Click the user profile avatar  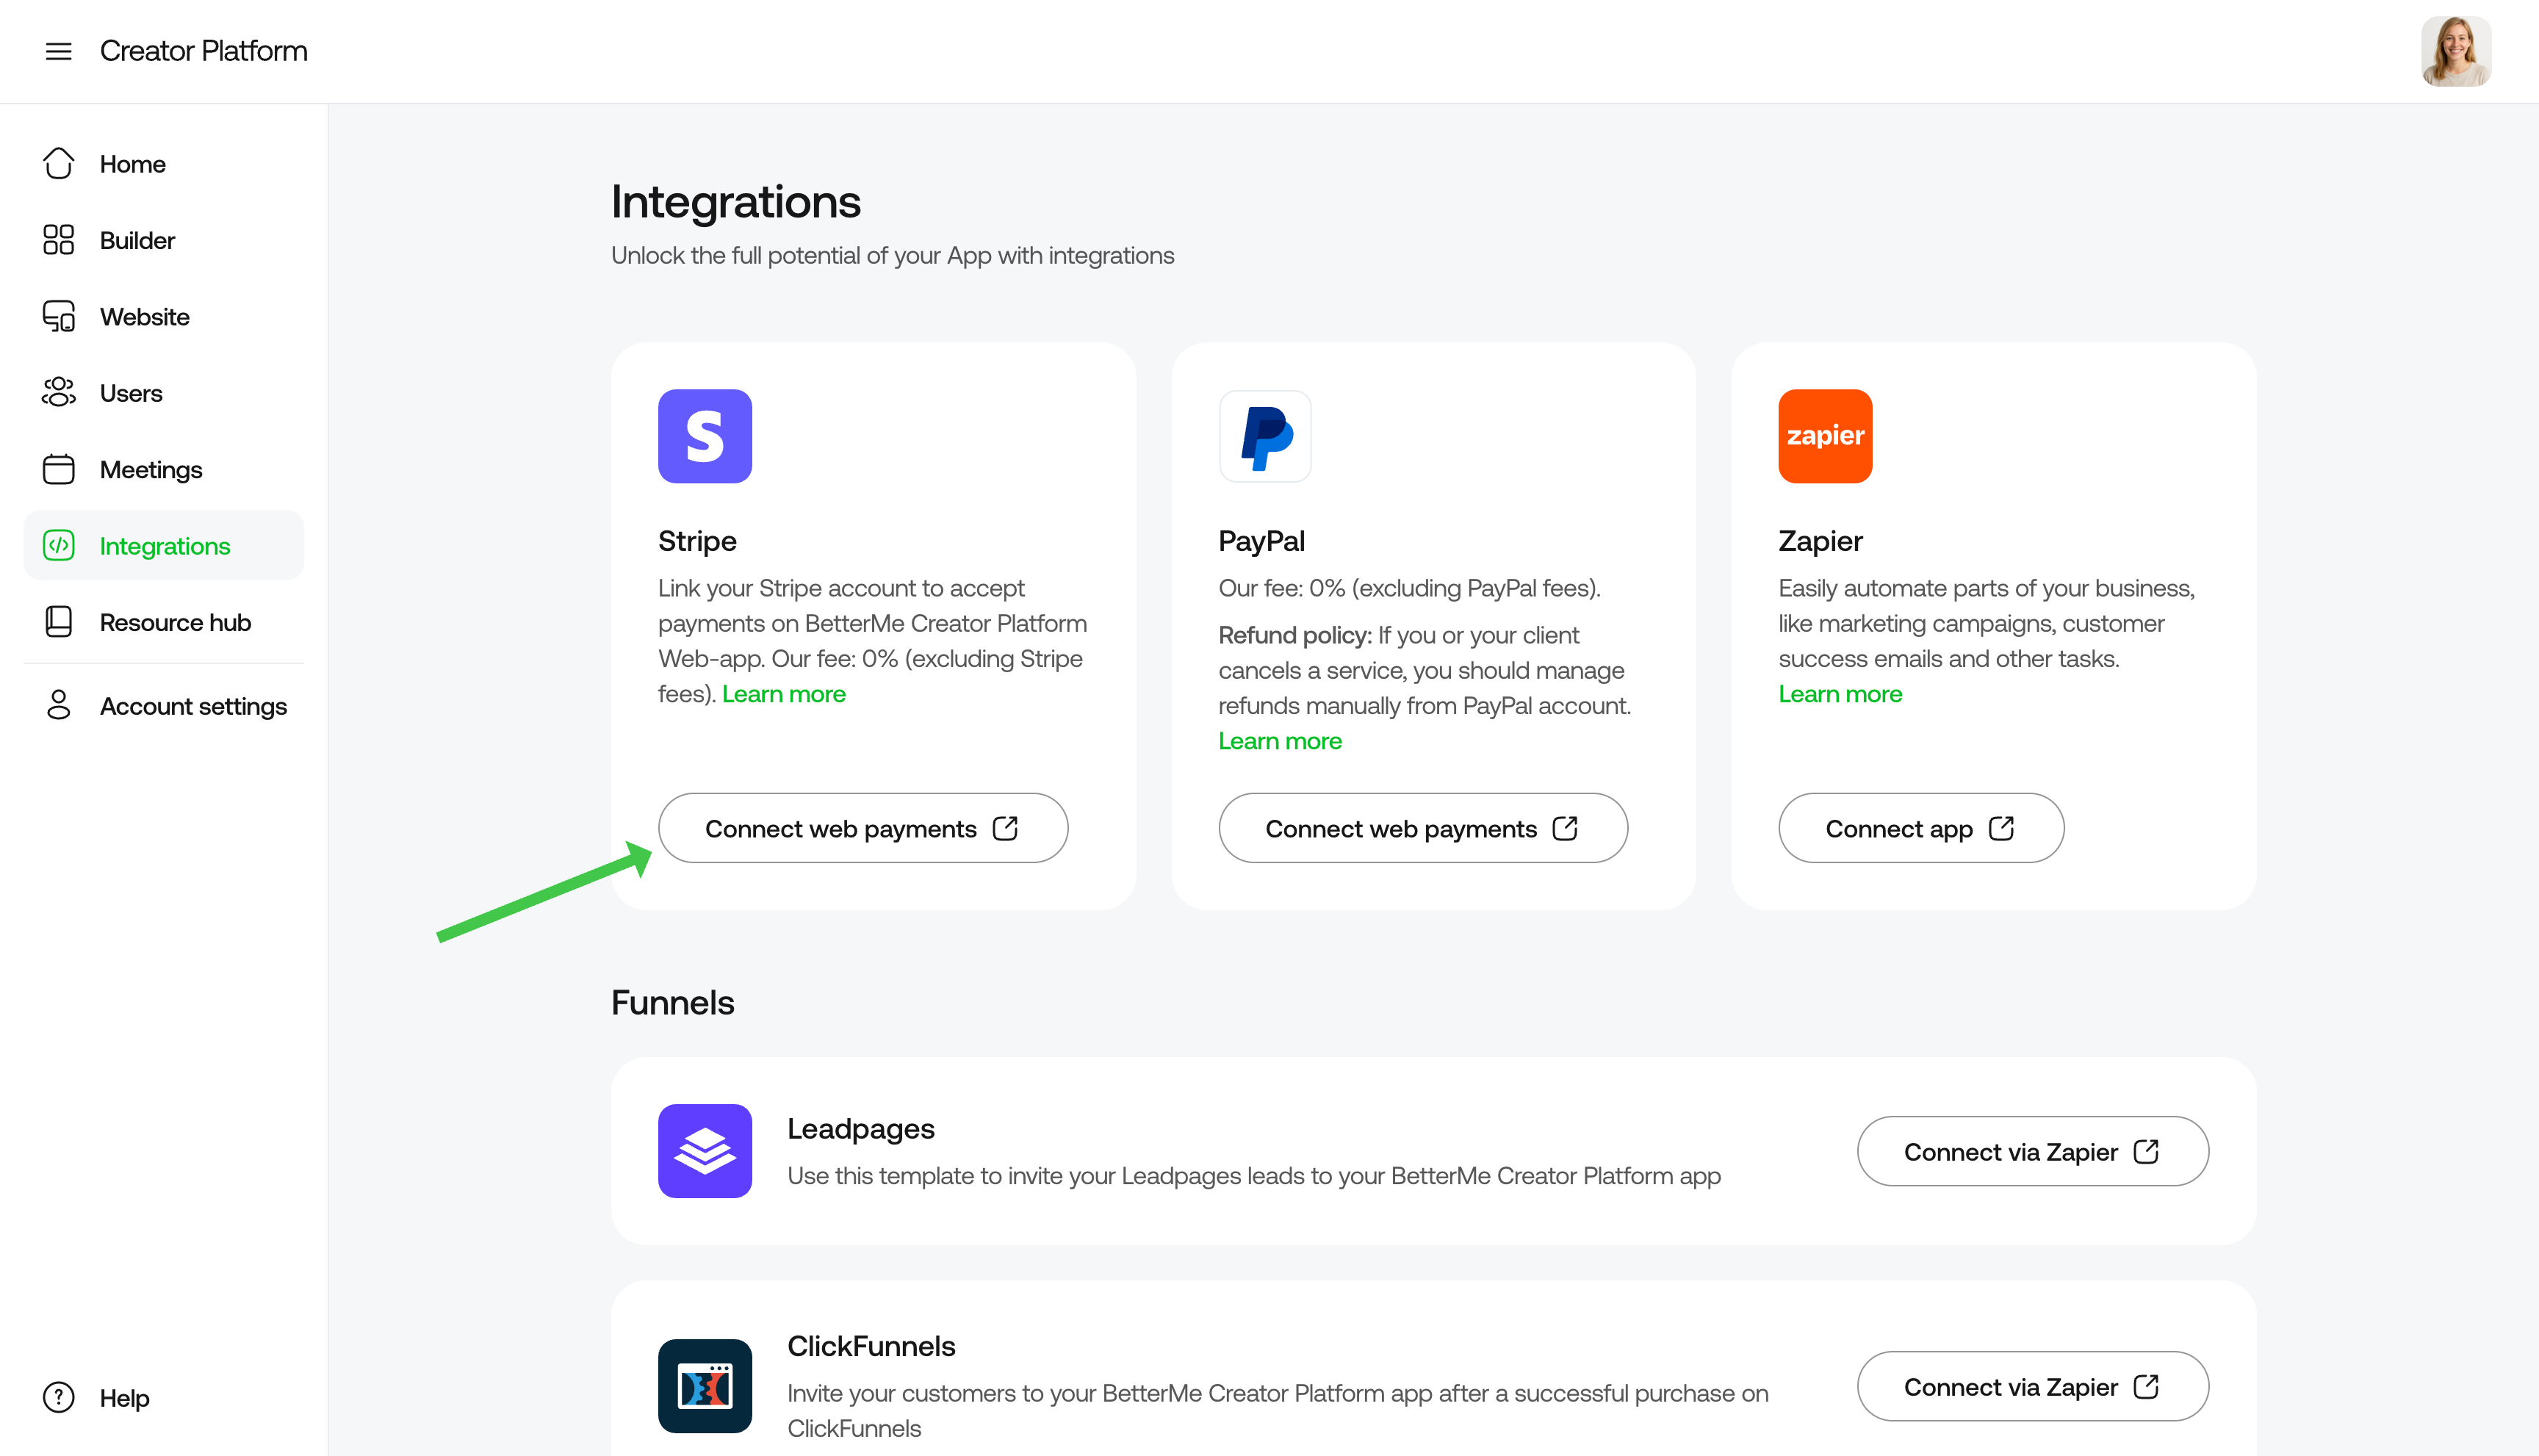2455,51
